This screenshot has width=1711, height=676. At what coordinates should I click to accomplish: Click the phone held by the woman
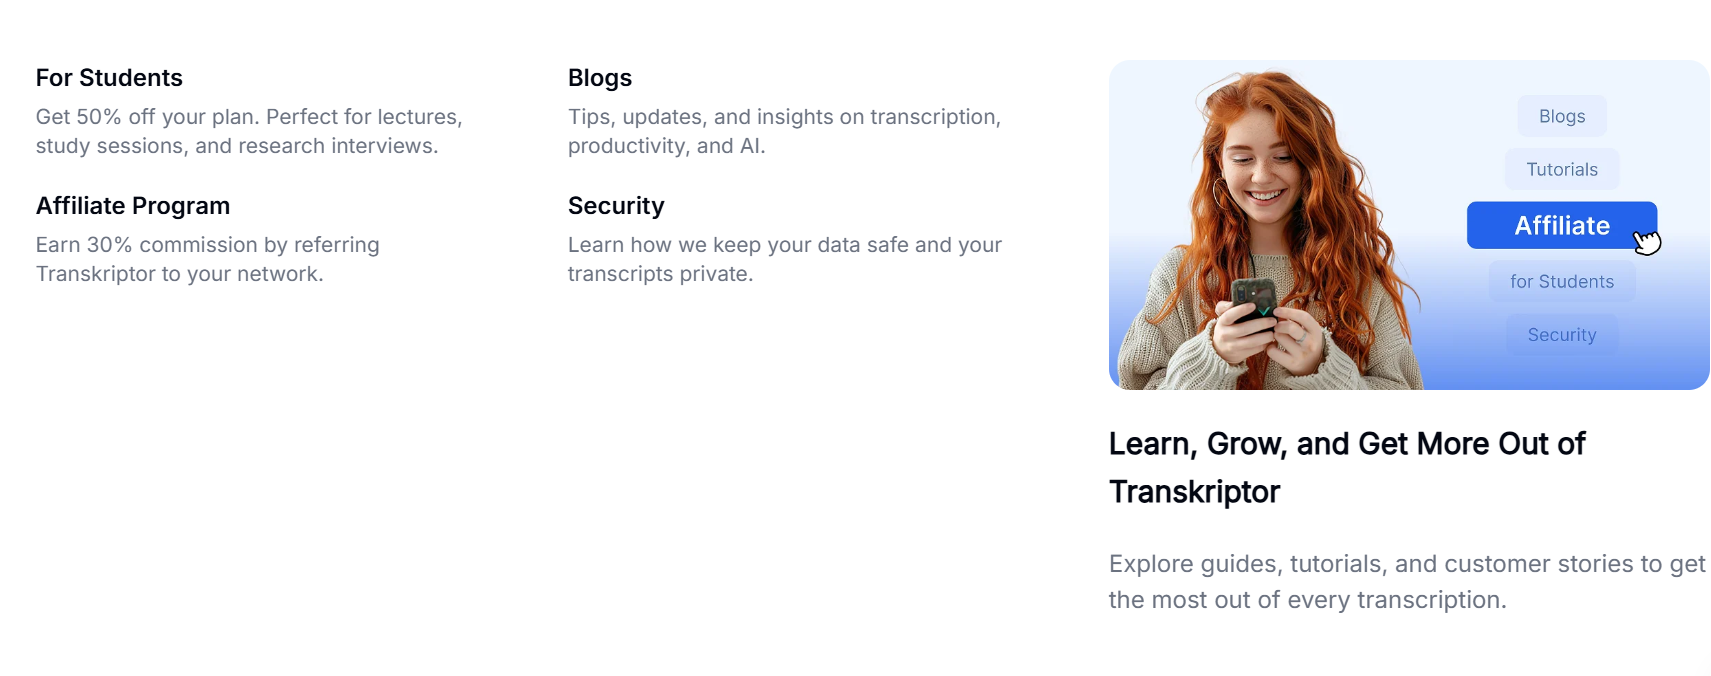1254,303
